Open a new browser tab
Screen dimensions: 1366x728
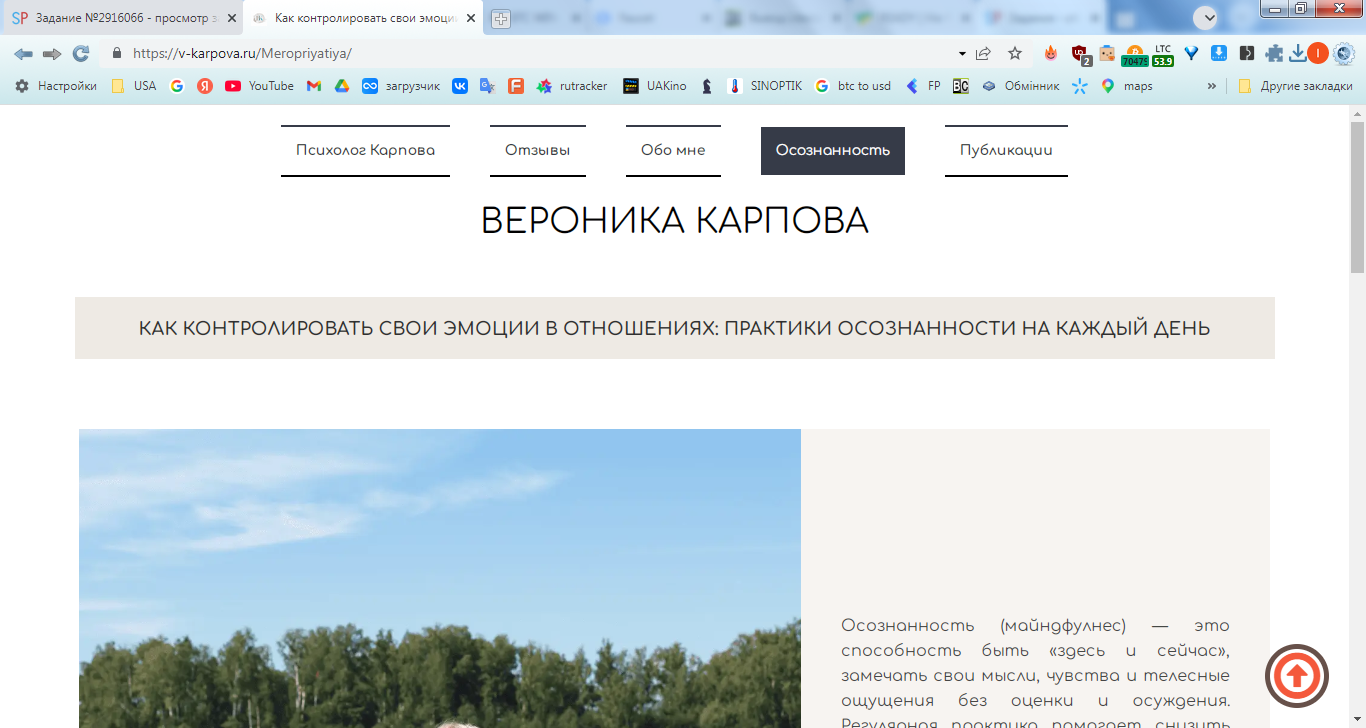[x=501, y=18]
